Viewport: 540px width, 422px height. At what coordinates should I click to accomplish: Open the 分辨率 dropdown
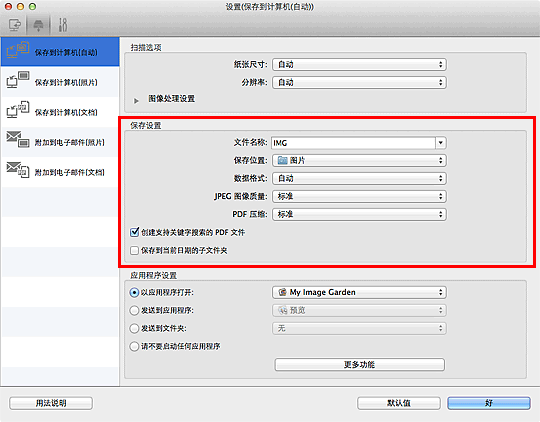359,82
